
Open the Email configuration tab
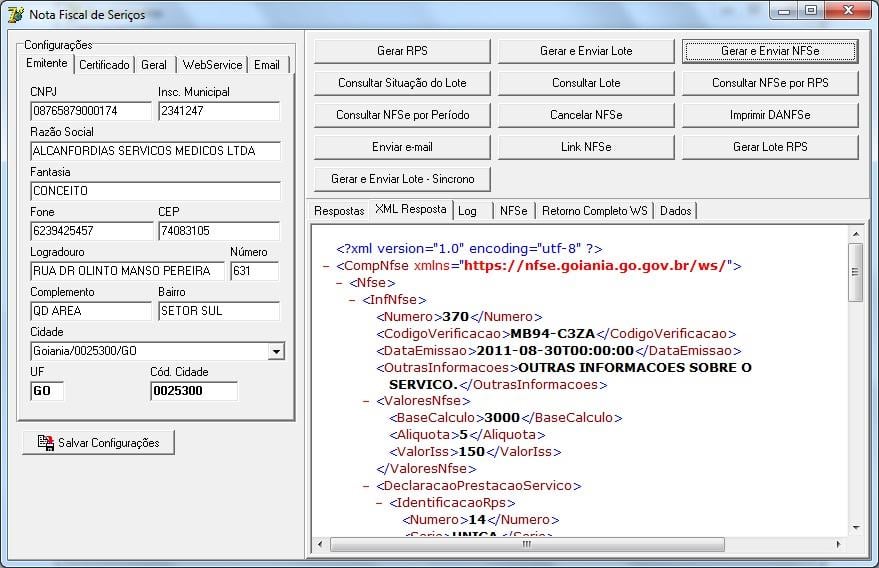click(x=267, y=64)
